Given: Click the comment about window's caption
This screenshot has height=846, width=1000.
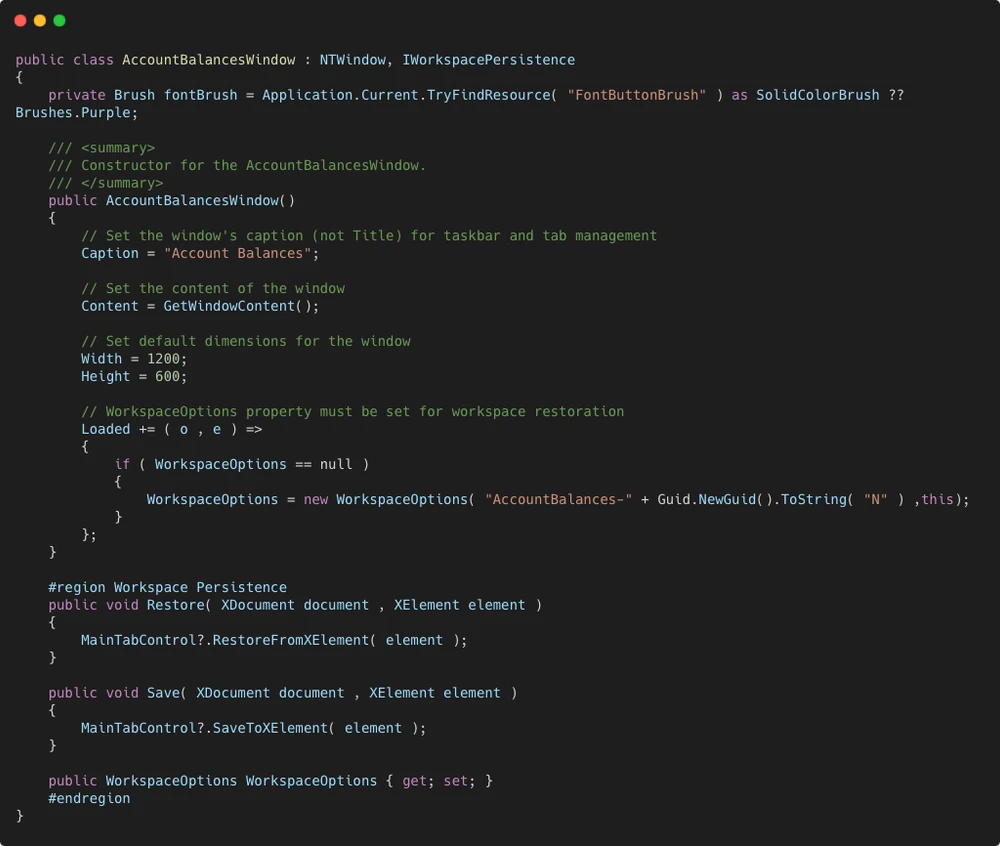Looking at the screenshot, I should click(369, 235).
